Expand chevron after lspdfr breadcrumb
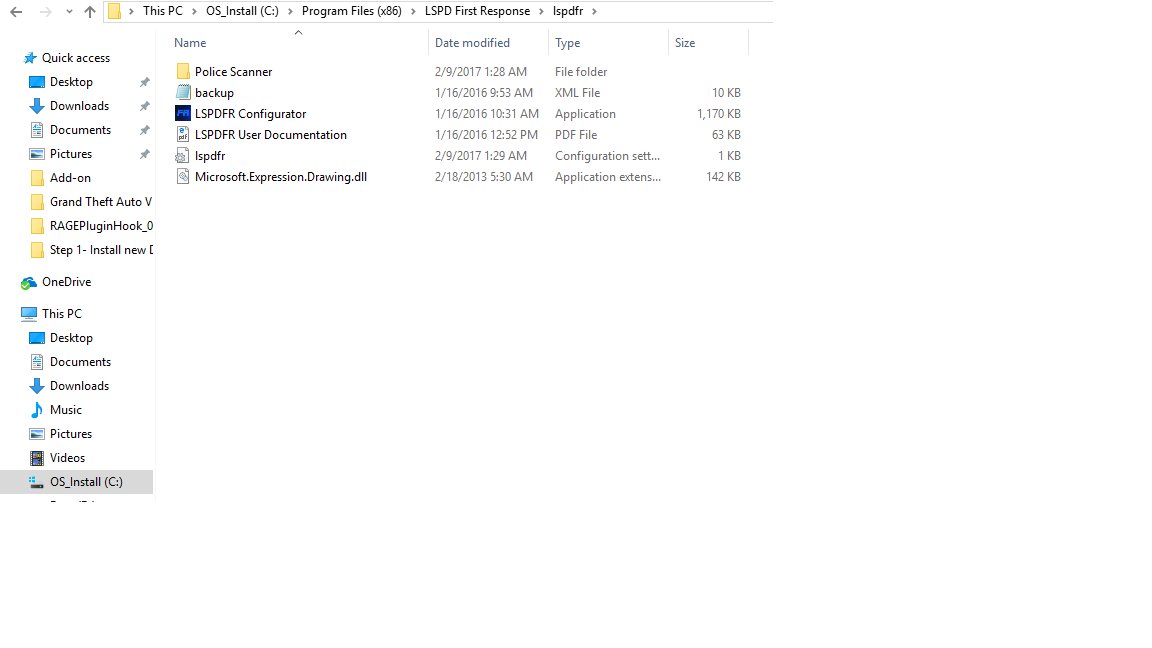The image size is (1152, 648). click(594, 12)
